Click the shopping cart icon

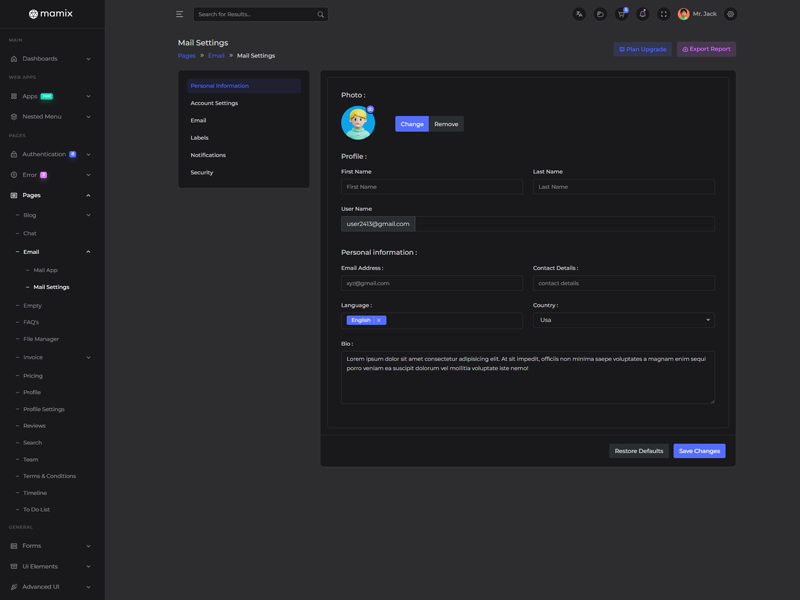(621, 14)
